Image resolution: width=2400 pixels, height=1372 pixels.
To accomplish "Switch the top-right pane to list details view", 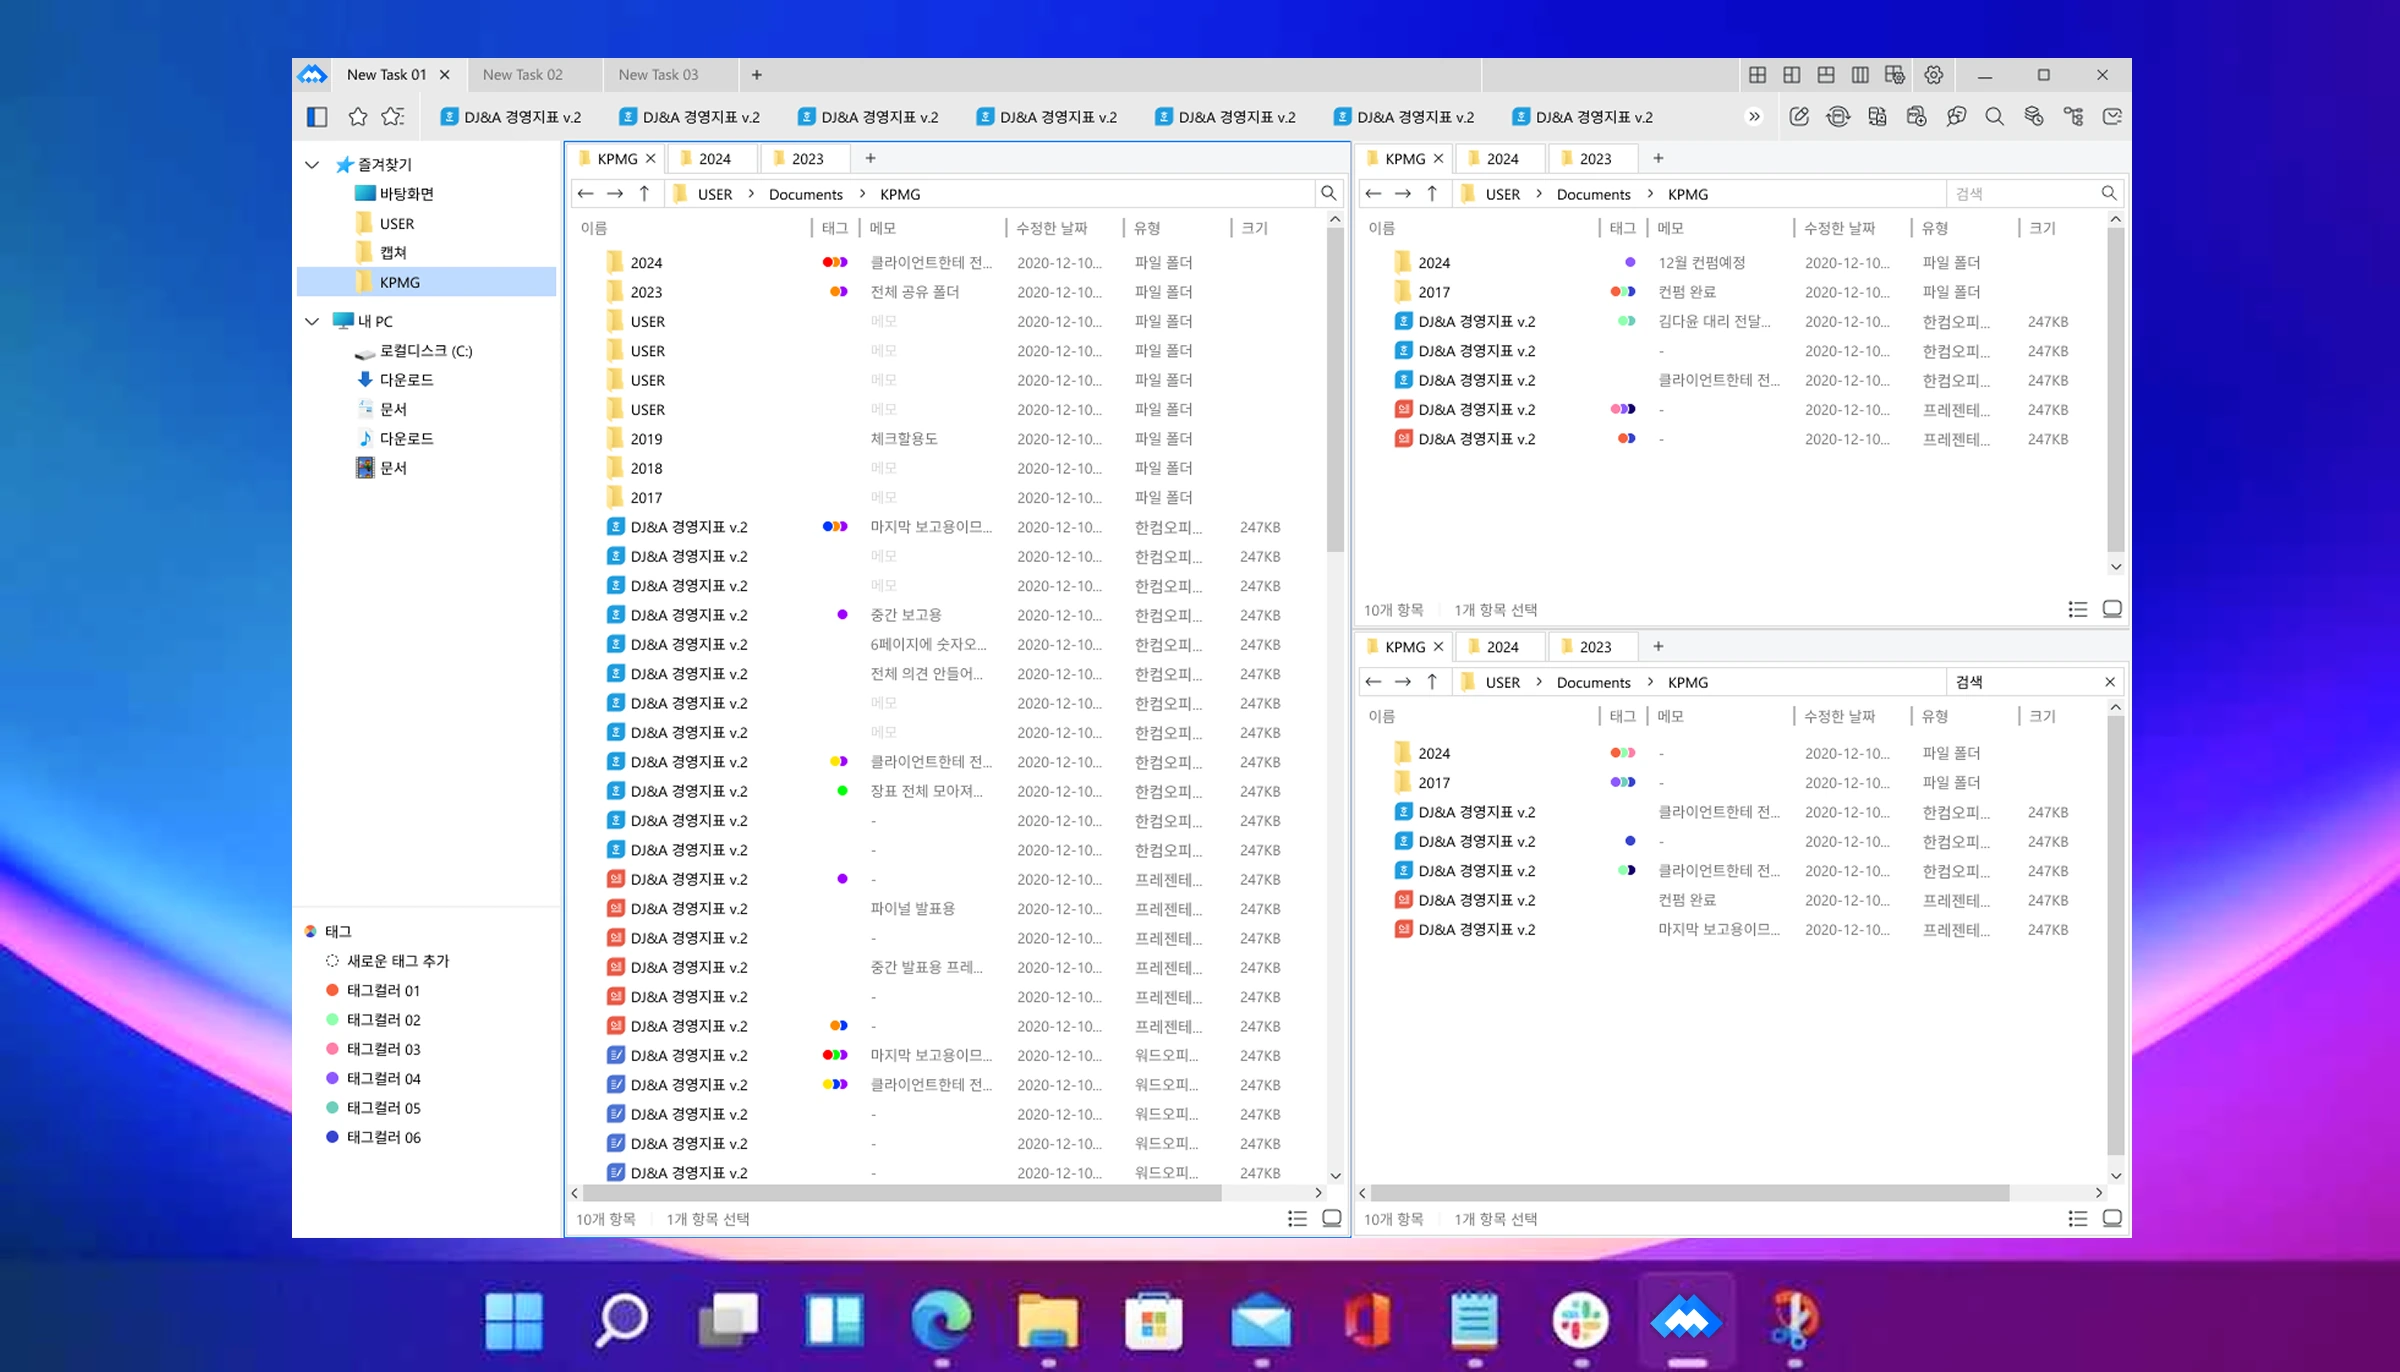I will pyautogui.click(x=2077, y=610).
